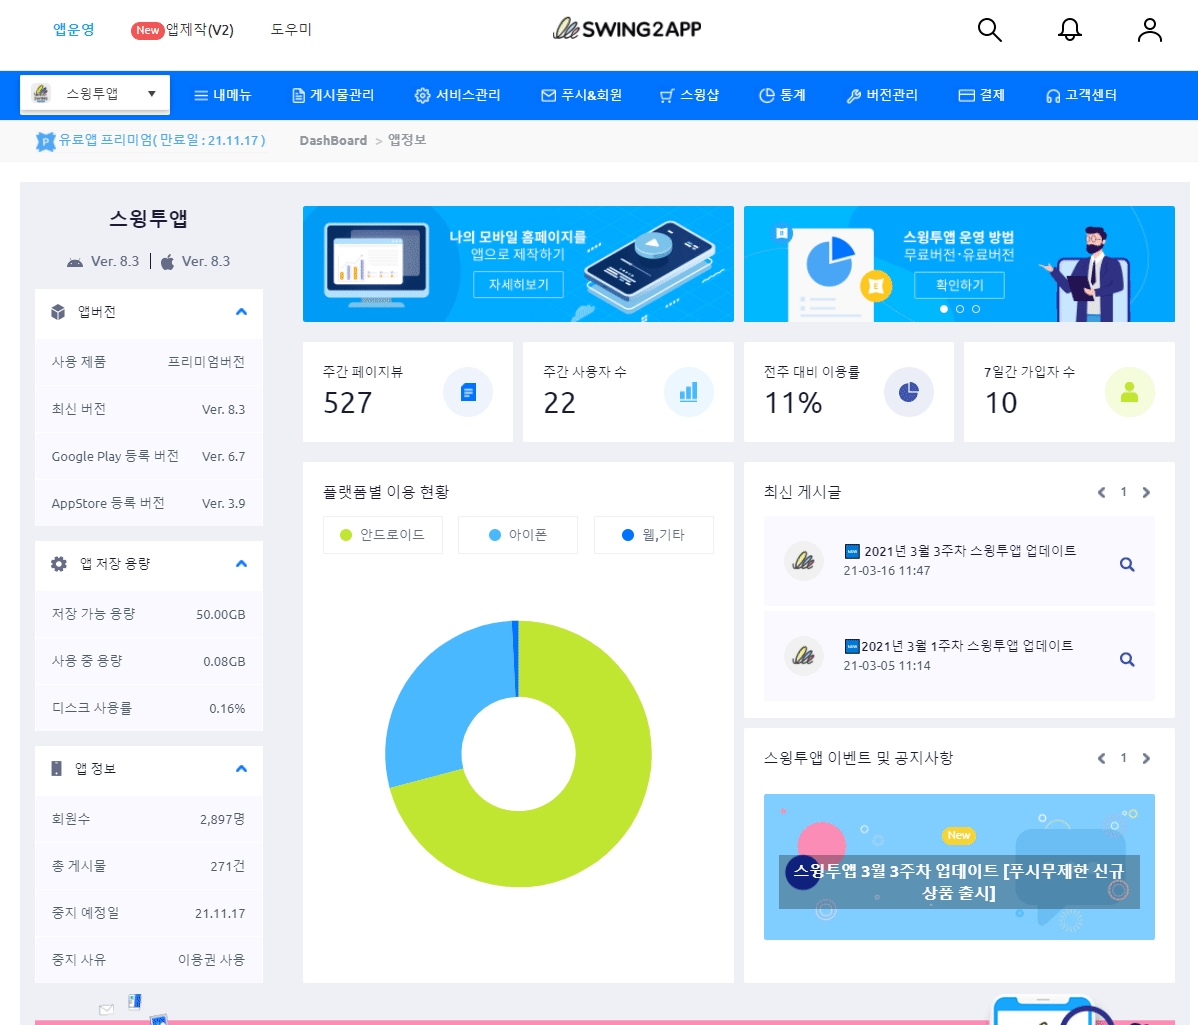Toggle 웹,기타 legend in platform chart

click(x=653, y=535)
